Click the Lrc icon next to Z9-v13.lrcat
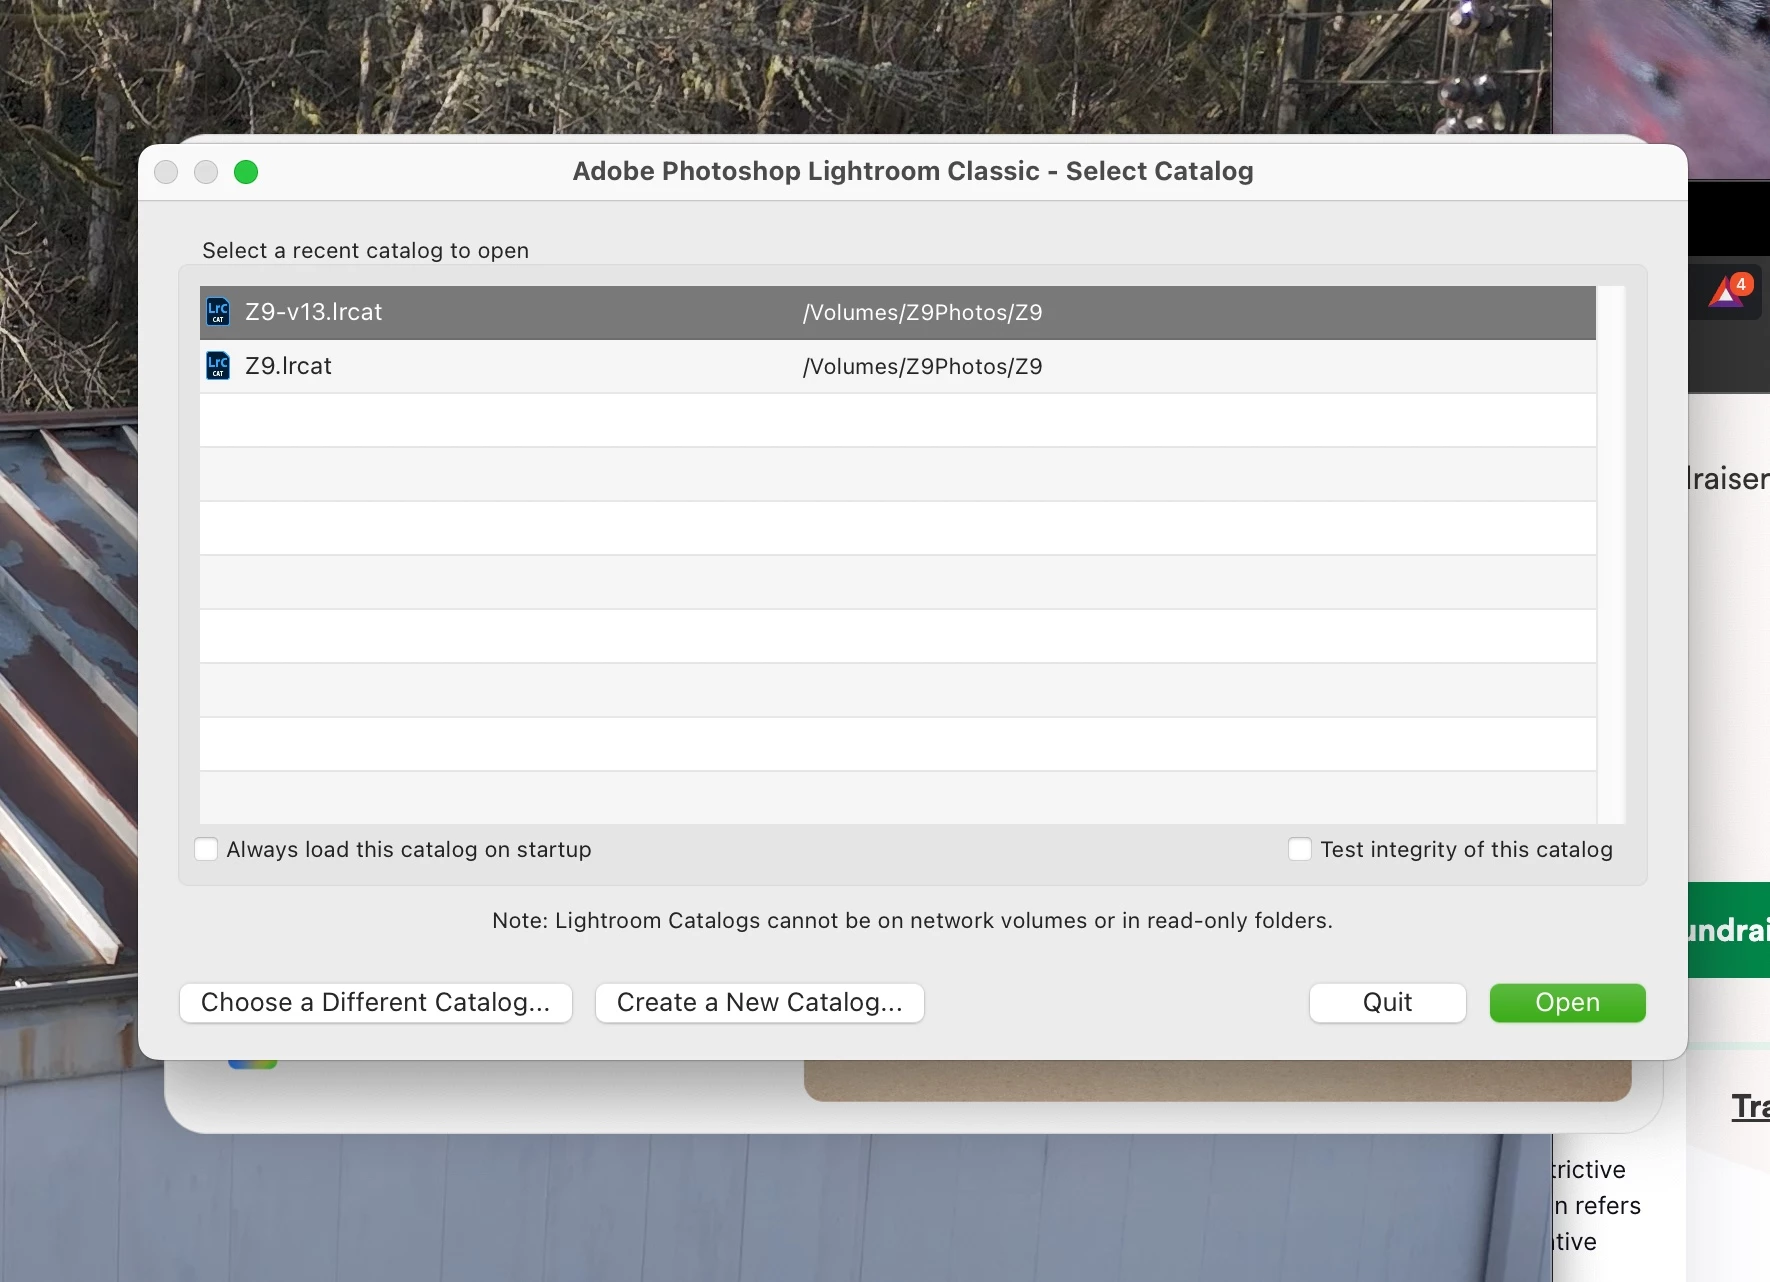The height and width of the screenshot is (1282, 1770). (x=218, y=312)
